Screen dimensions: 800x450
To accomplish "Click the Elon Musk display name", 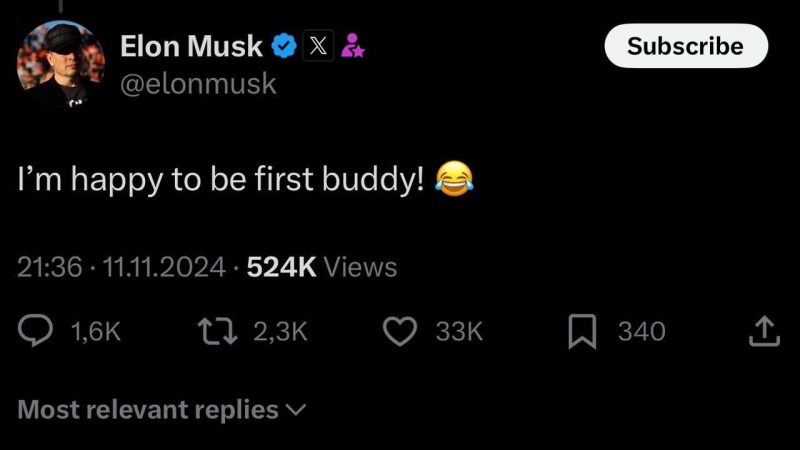I will pos(191,46).
